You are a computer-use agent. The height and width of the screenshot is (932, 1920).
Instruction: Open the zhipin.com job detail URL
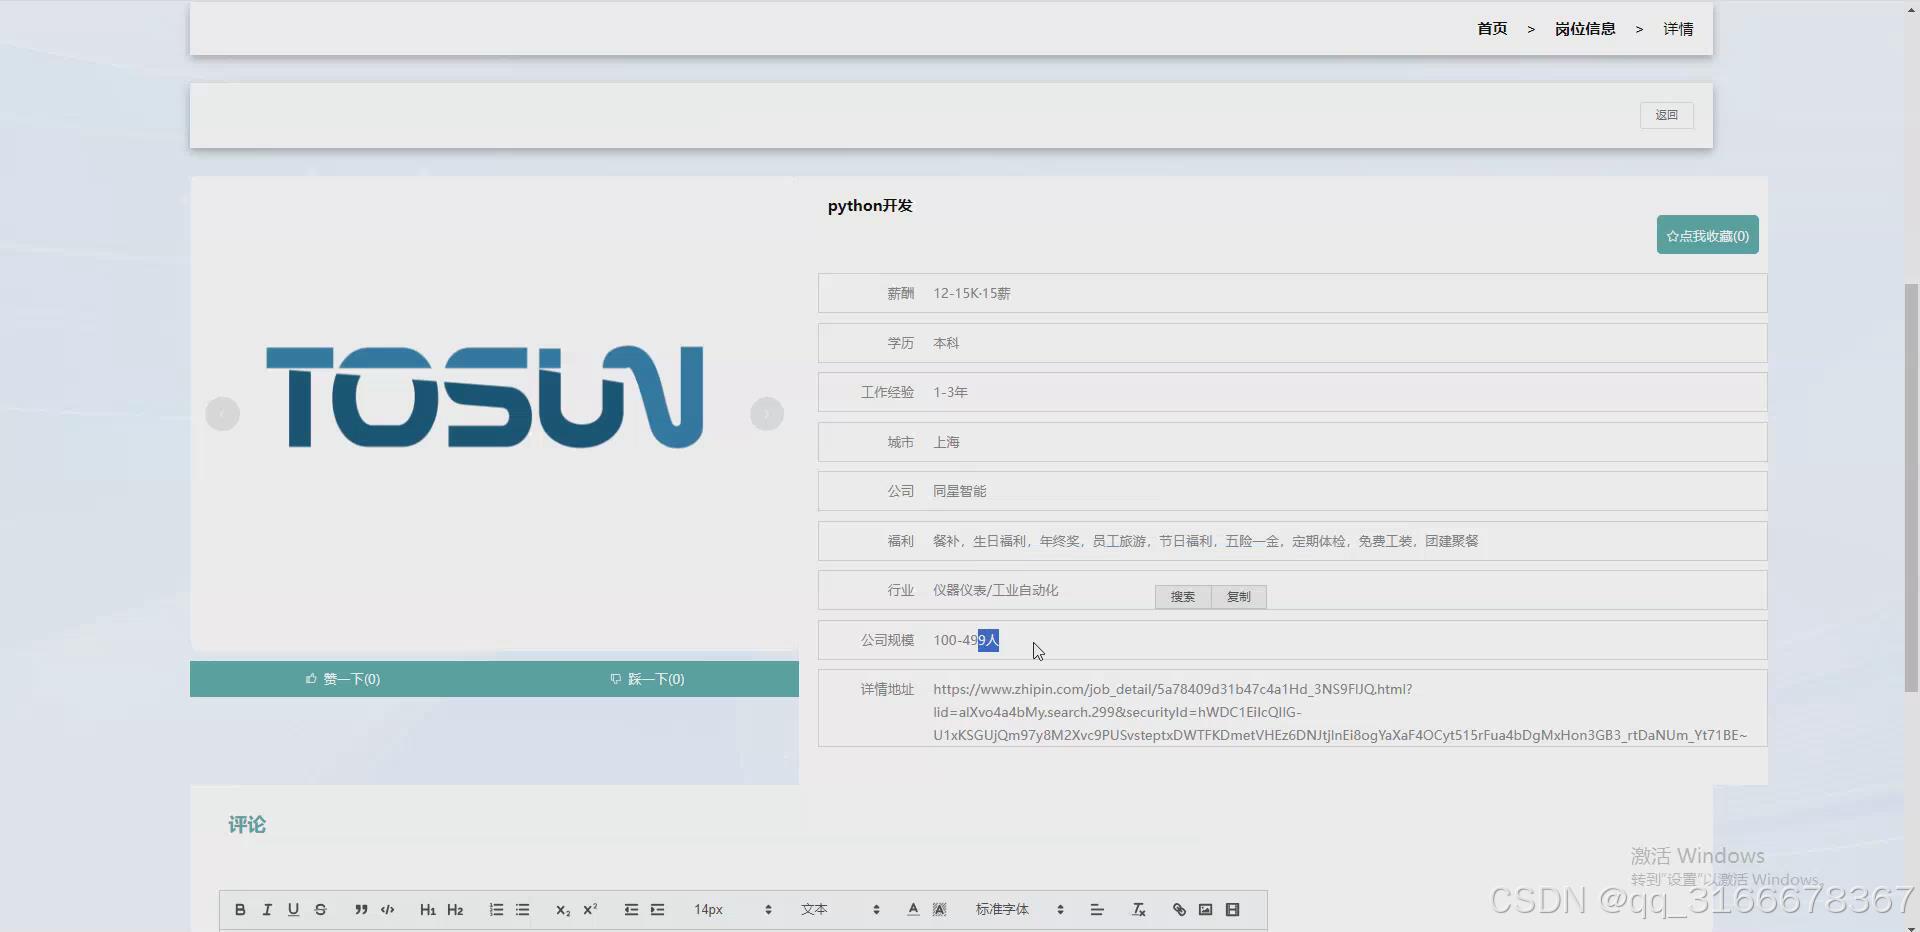point(1340,712)
